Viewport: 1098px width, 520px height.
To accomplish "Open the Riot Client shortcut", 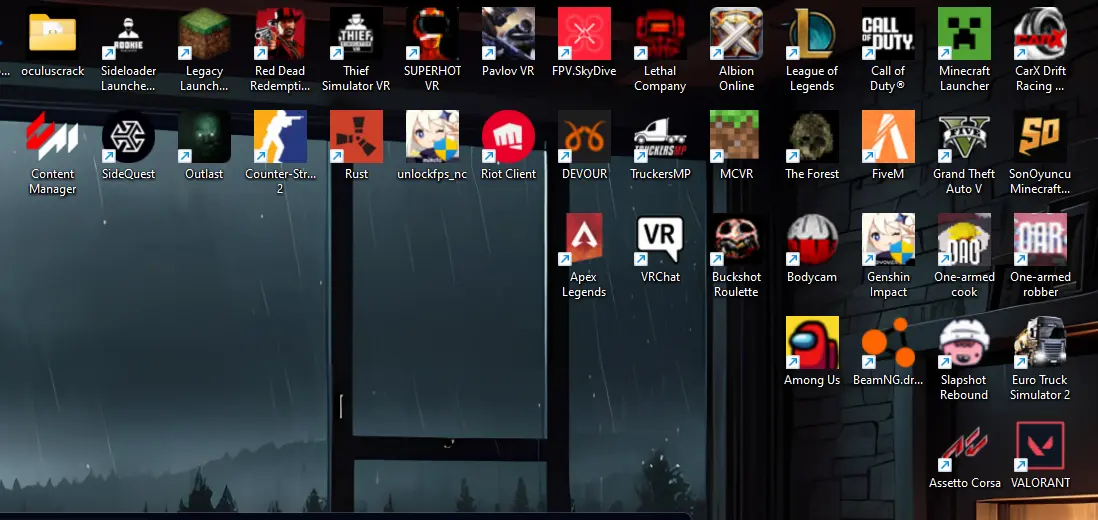I will 508,137.
